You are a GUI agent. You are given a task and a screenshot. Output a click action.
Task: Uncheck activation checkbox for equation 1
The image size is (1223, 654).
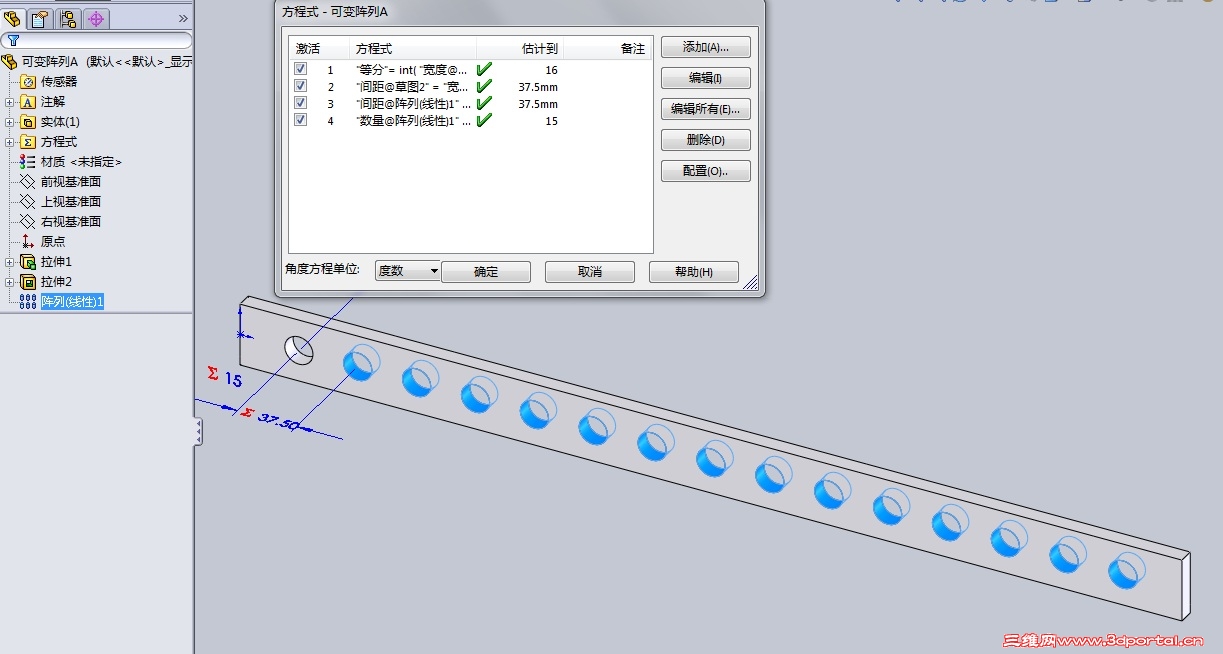tap(301, 70)
